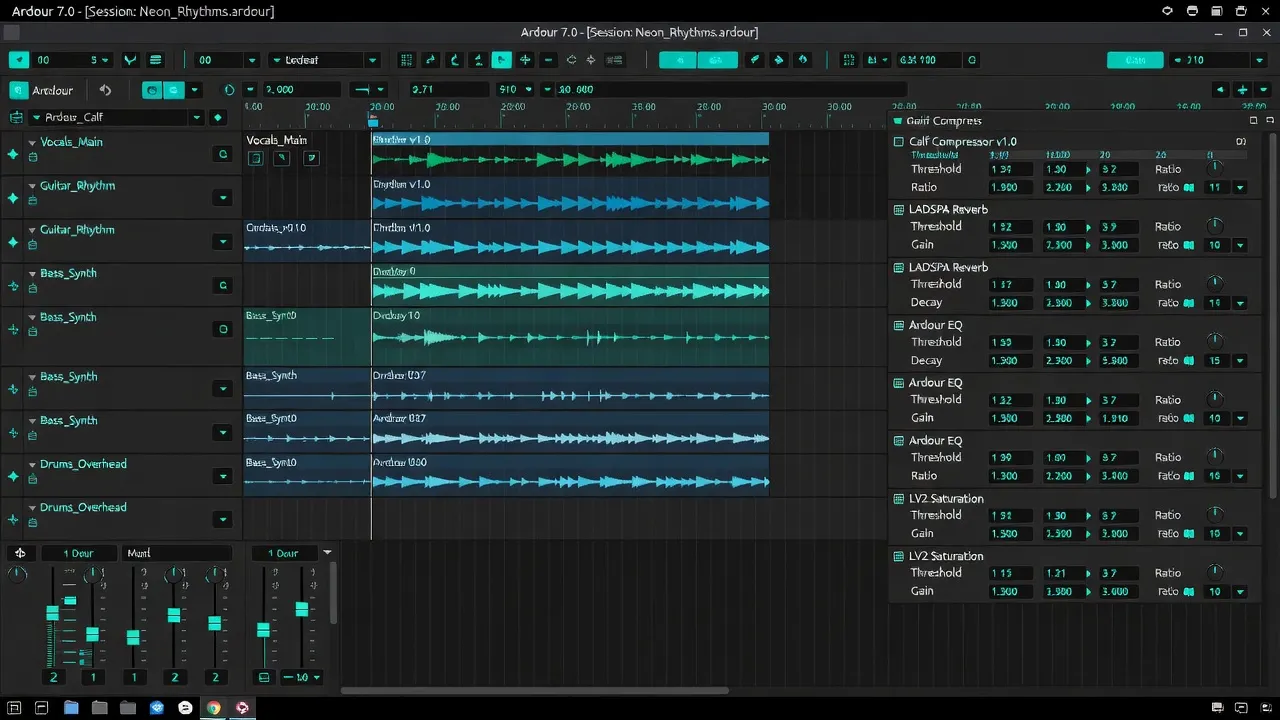This screenshot has width=1280, height=720.
Task: Click the circular icon right of the 6.3K 100 field
Action: coord(971,60)
